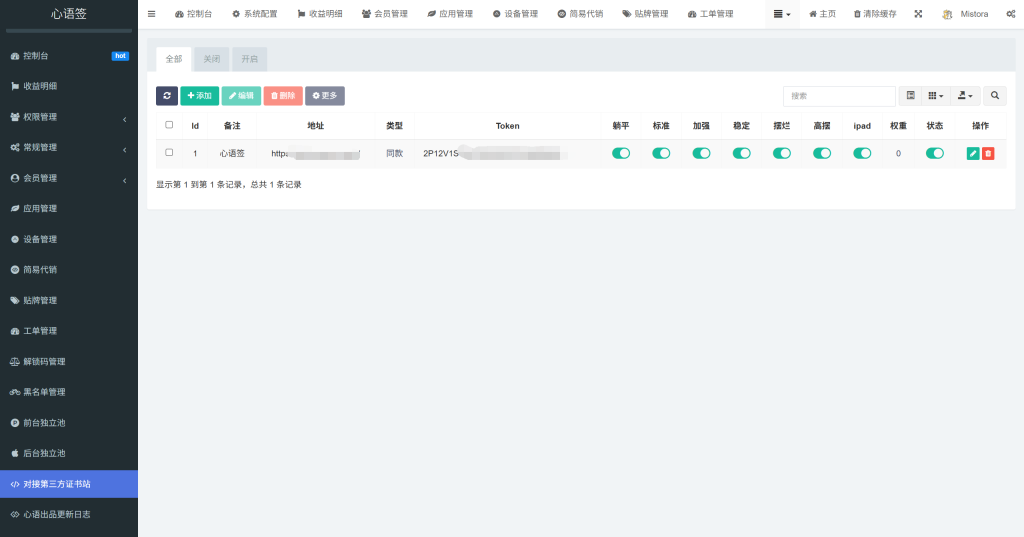Open the export data dropdown
This screenshot has width=1024, height=537.
tap(965, 95)
